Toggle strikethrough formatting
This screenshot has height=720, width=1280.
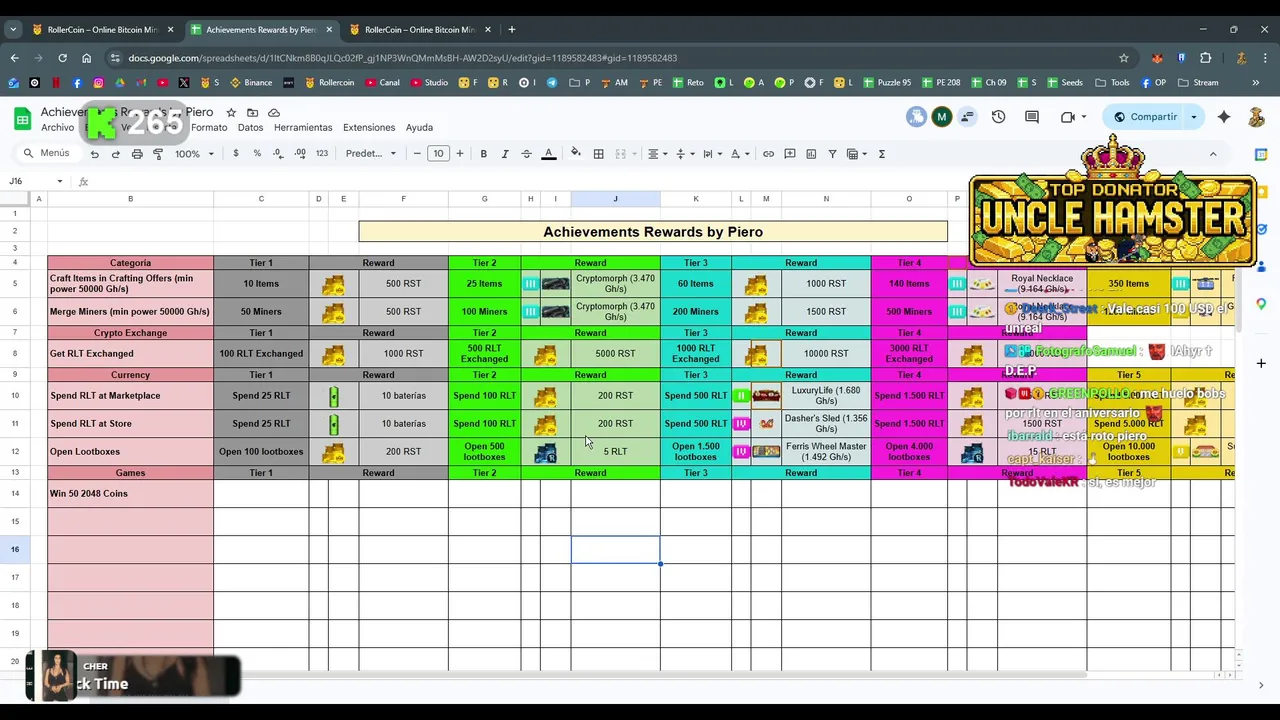point(526,154)
